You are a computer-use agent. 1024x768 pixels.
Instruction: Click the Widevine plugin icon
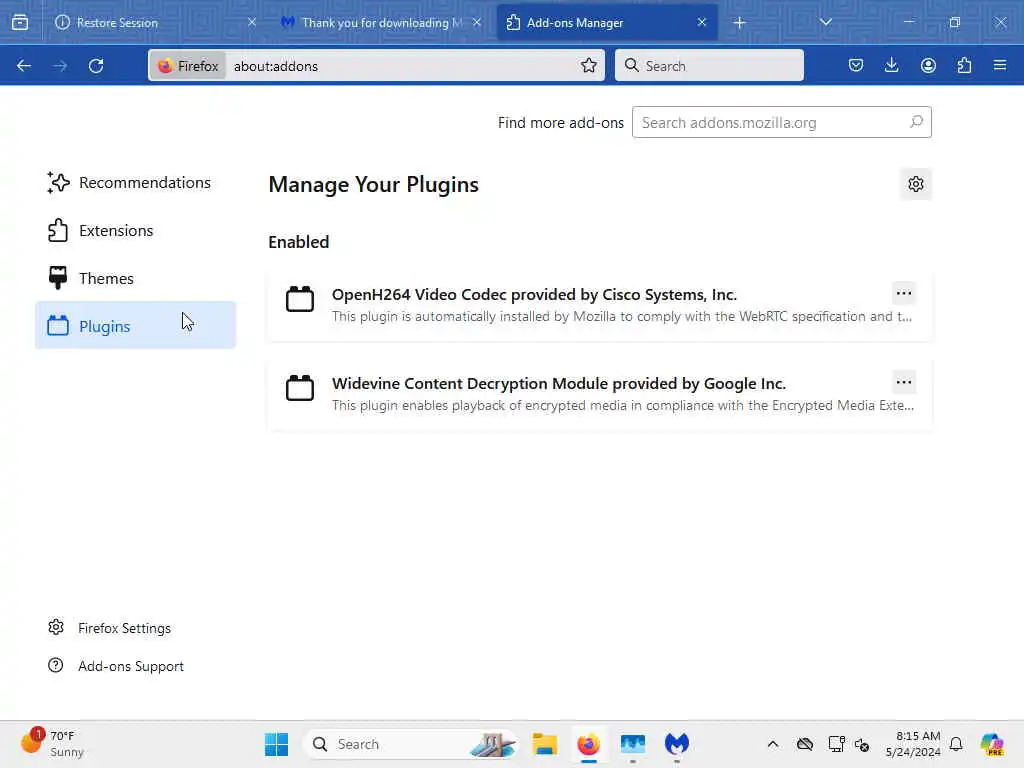coord(300,388)
